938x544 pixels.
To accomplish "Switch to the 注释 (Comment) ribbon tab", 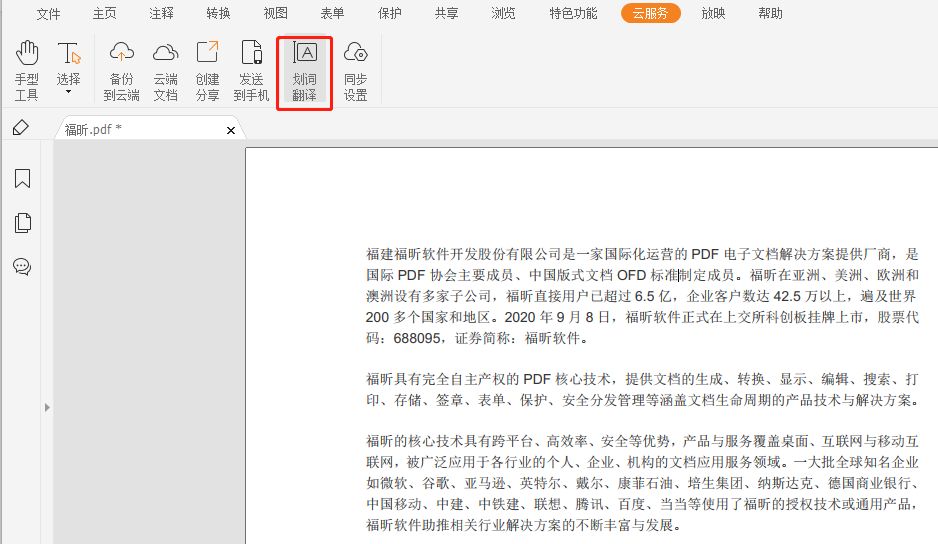I will [x=161, y=14].
